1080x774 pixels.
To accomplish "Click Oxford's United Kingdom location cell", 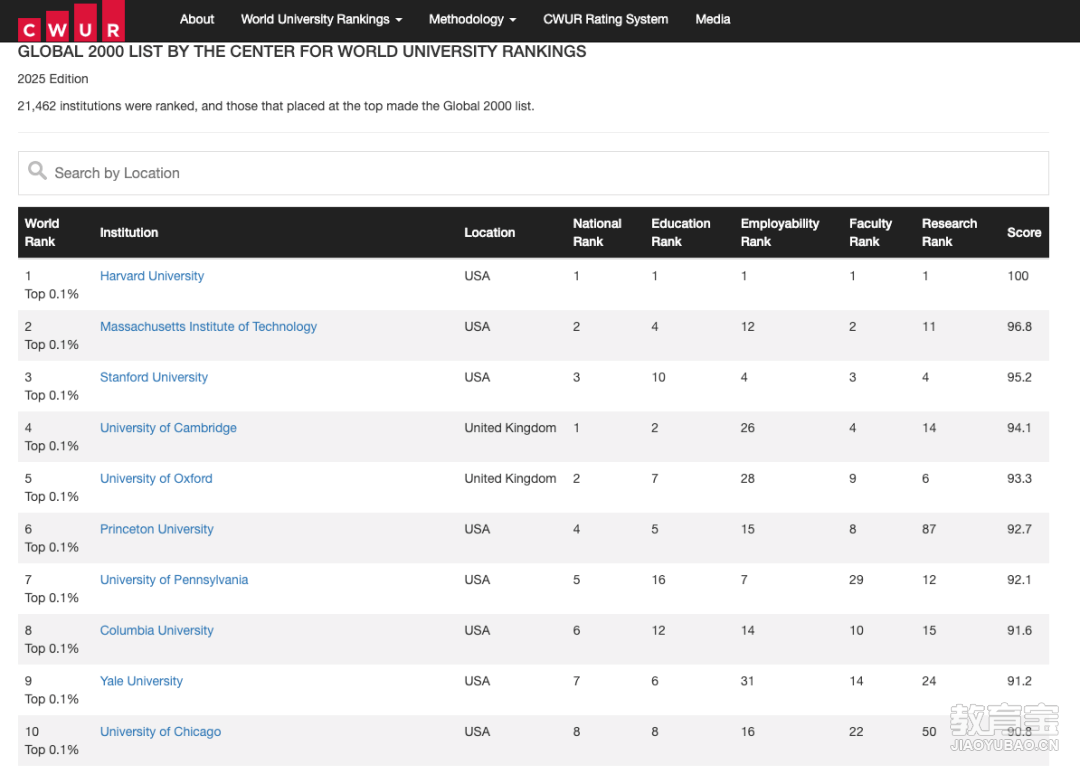I will pyautogui.click(x=510, y=479).
